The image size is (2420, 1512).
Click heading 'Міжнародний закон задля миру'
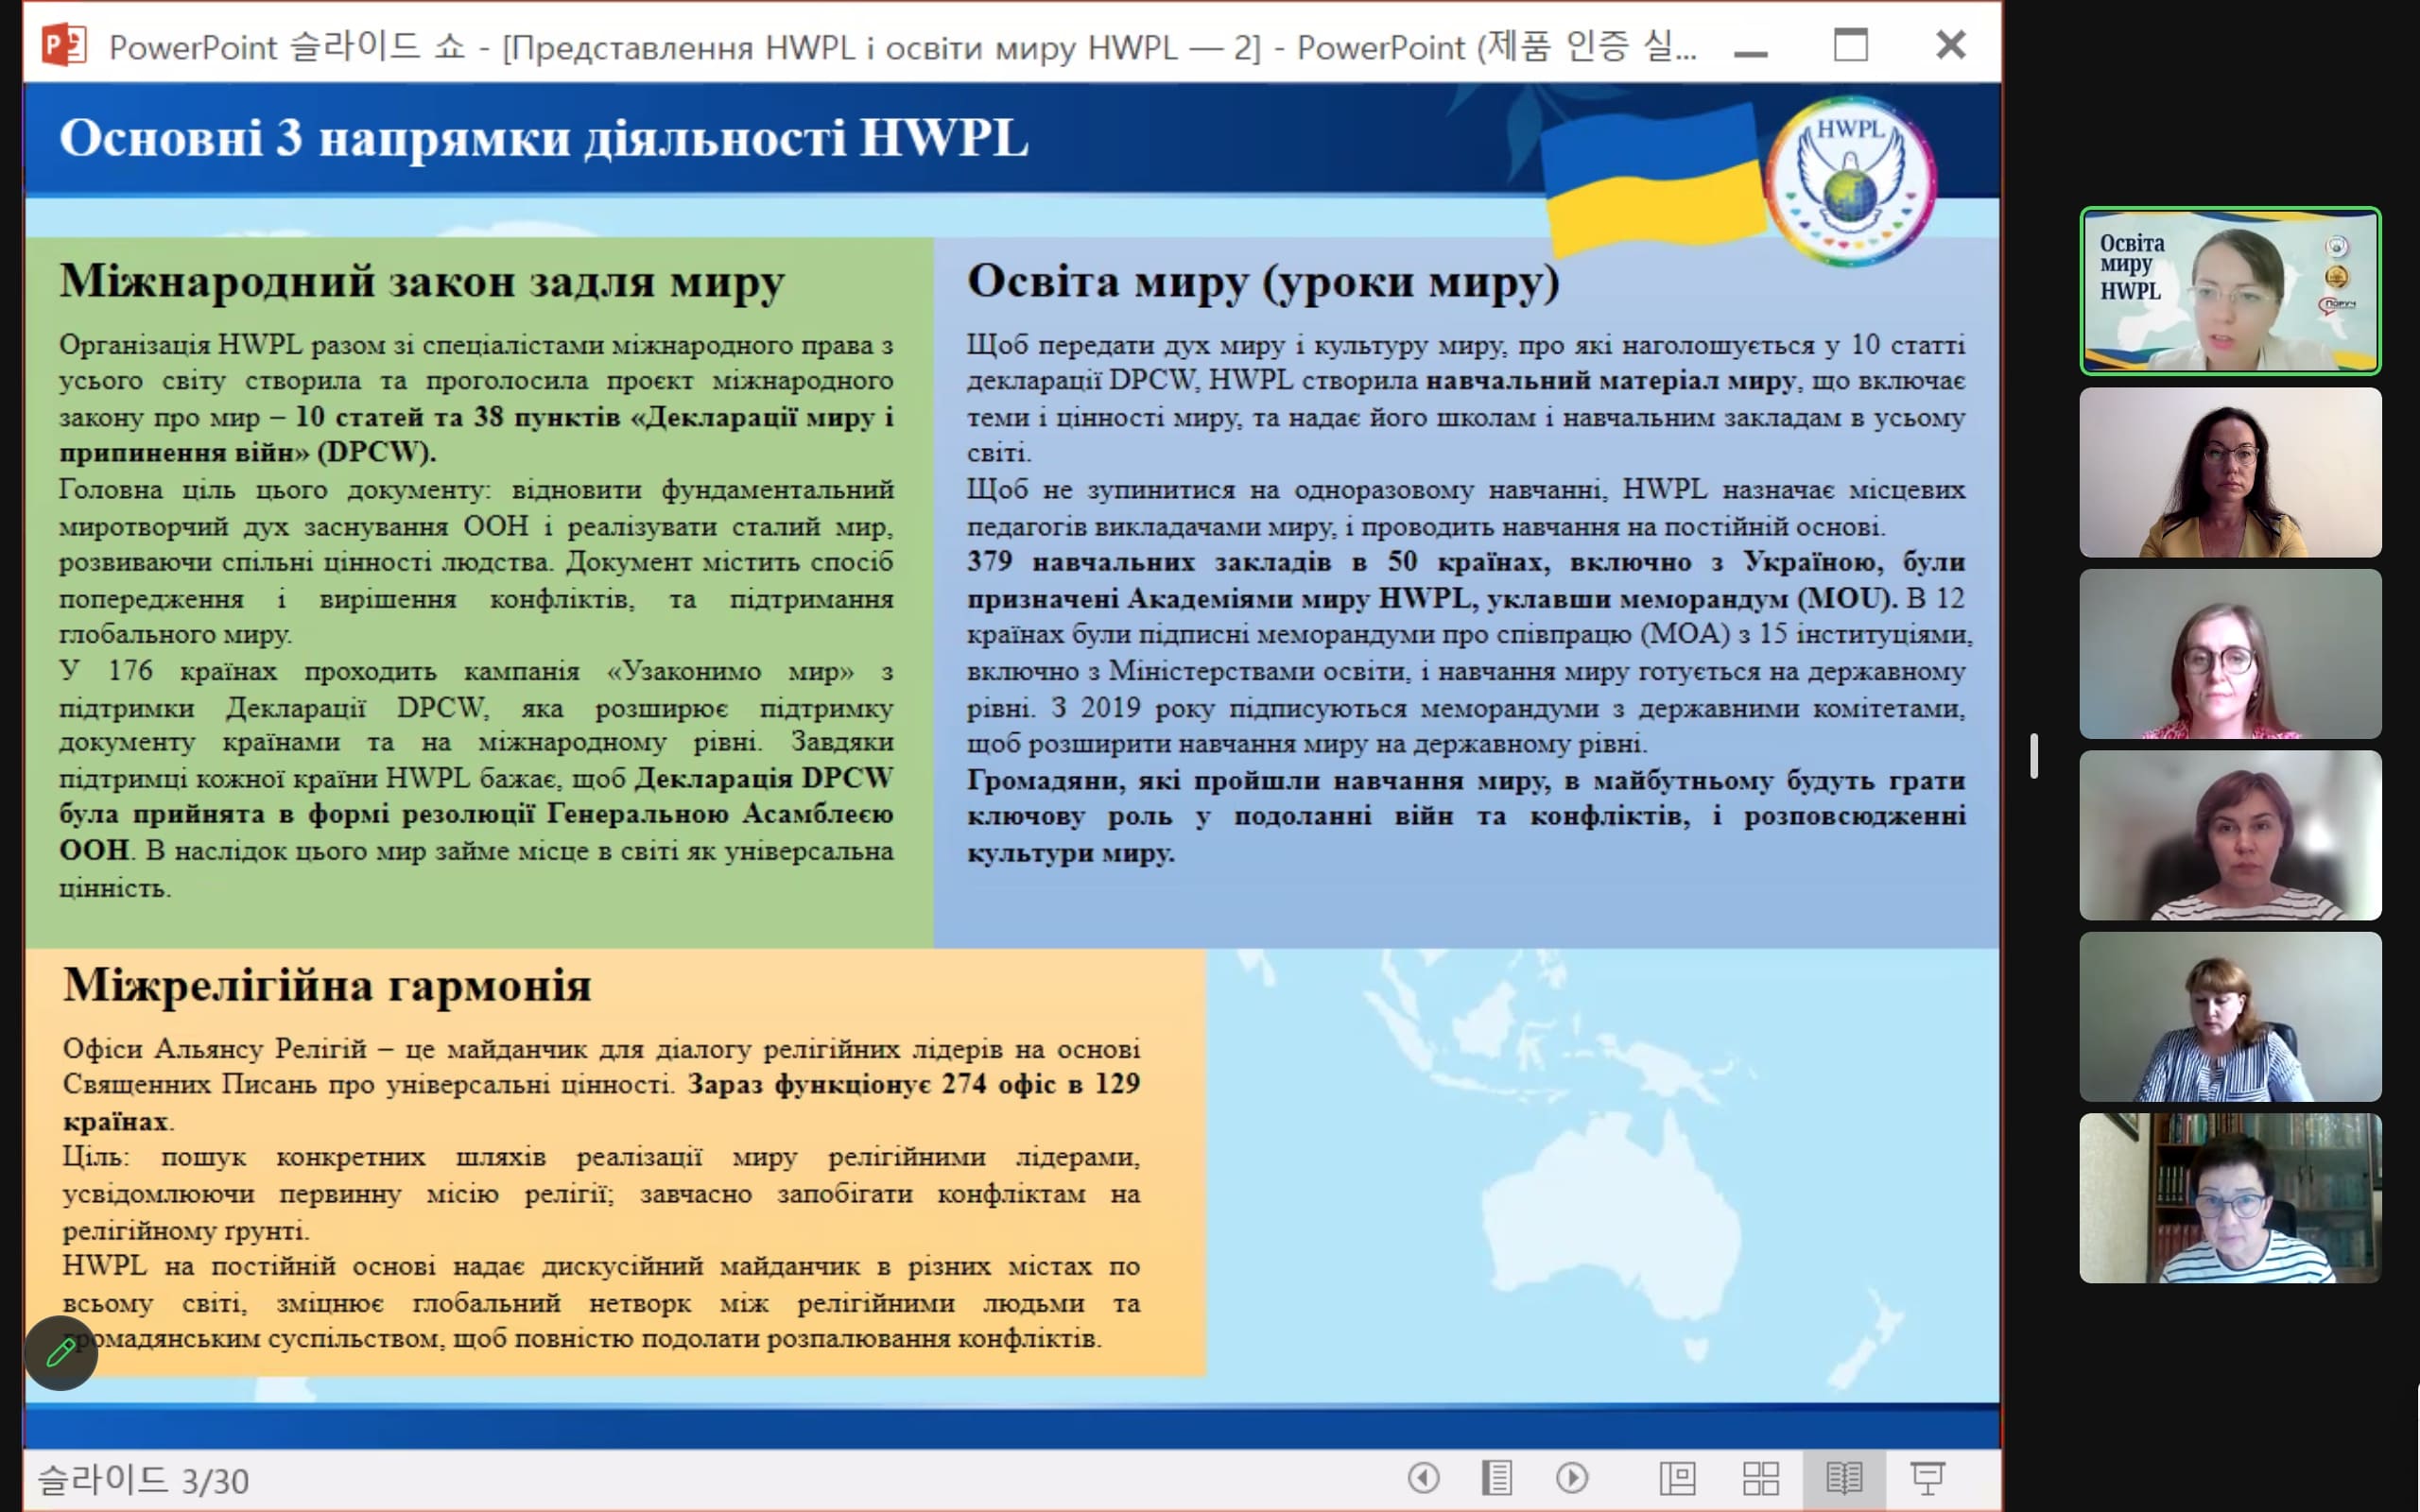click(422, 281)
